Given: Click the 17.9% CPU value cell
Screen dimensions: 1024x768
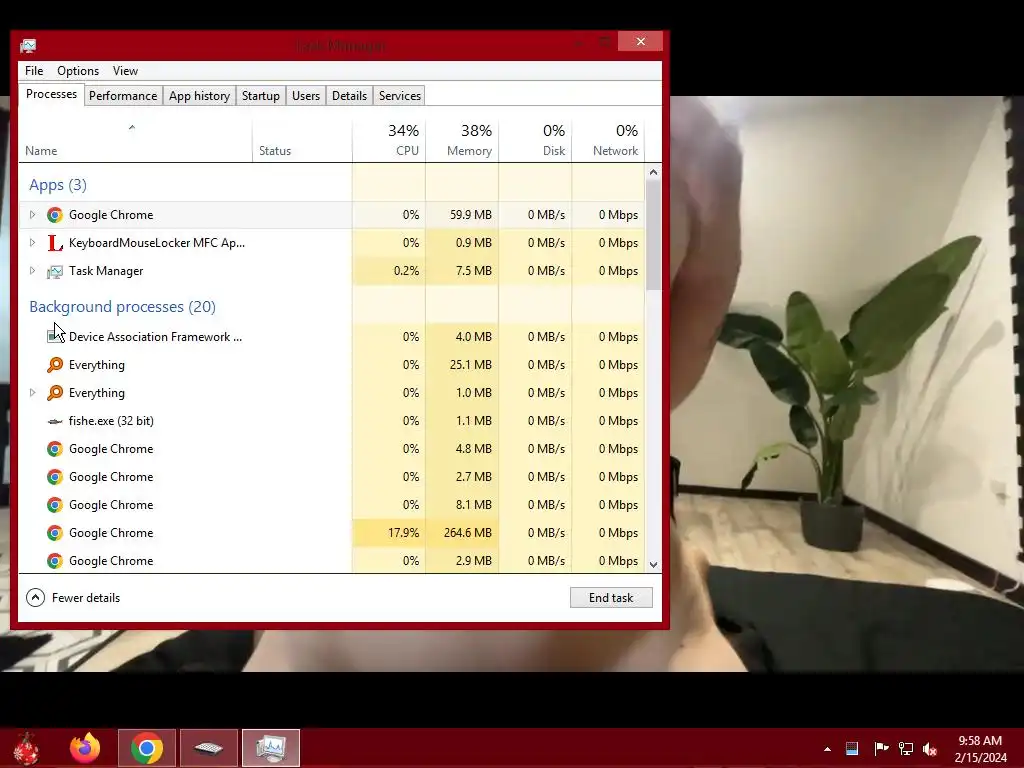Looking at the screenshot, I should click(389, 533).
